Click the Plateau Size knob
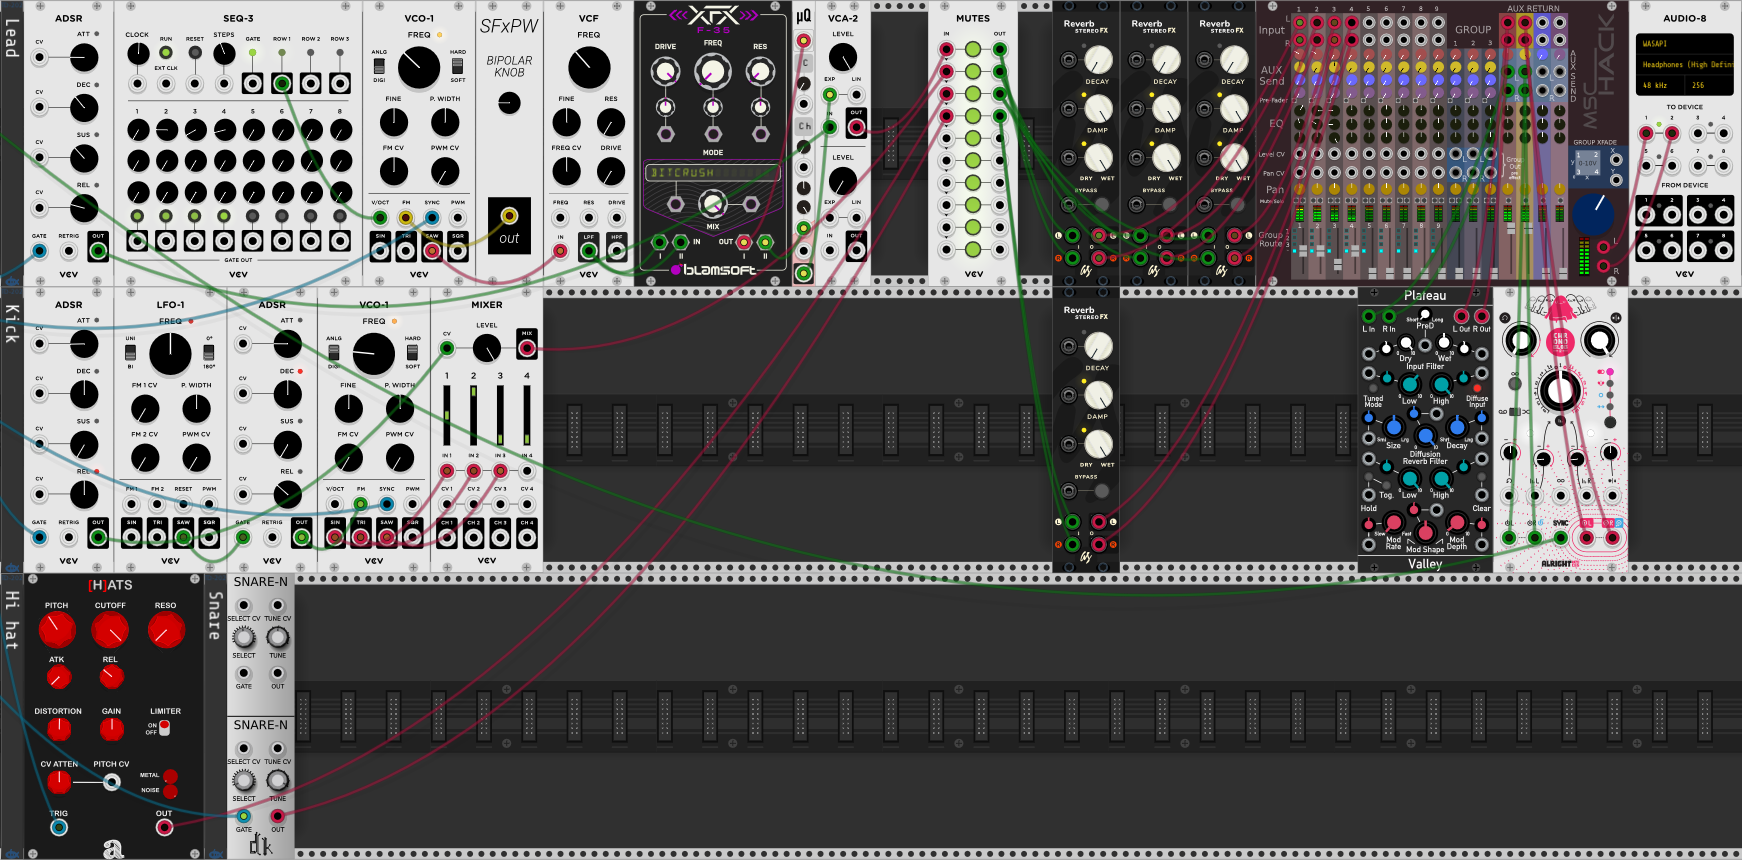Viewport: 1742px width, 860px height. point(1393,427)
